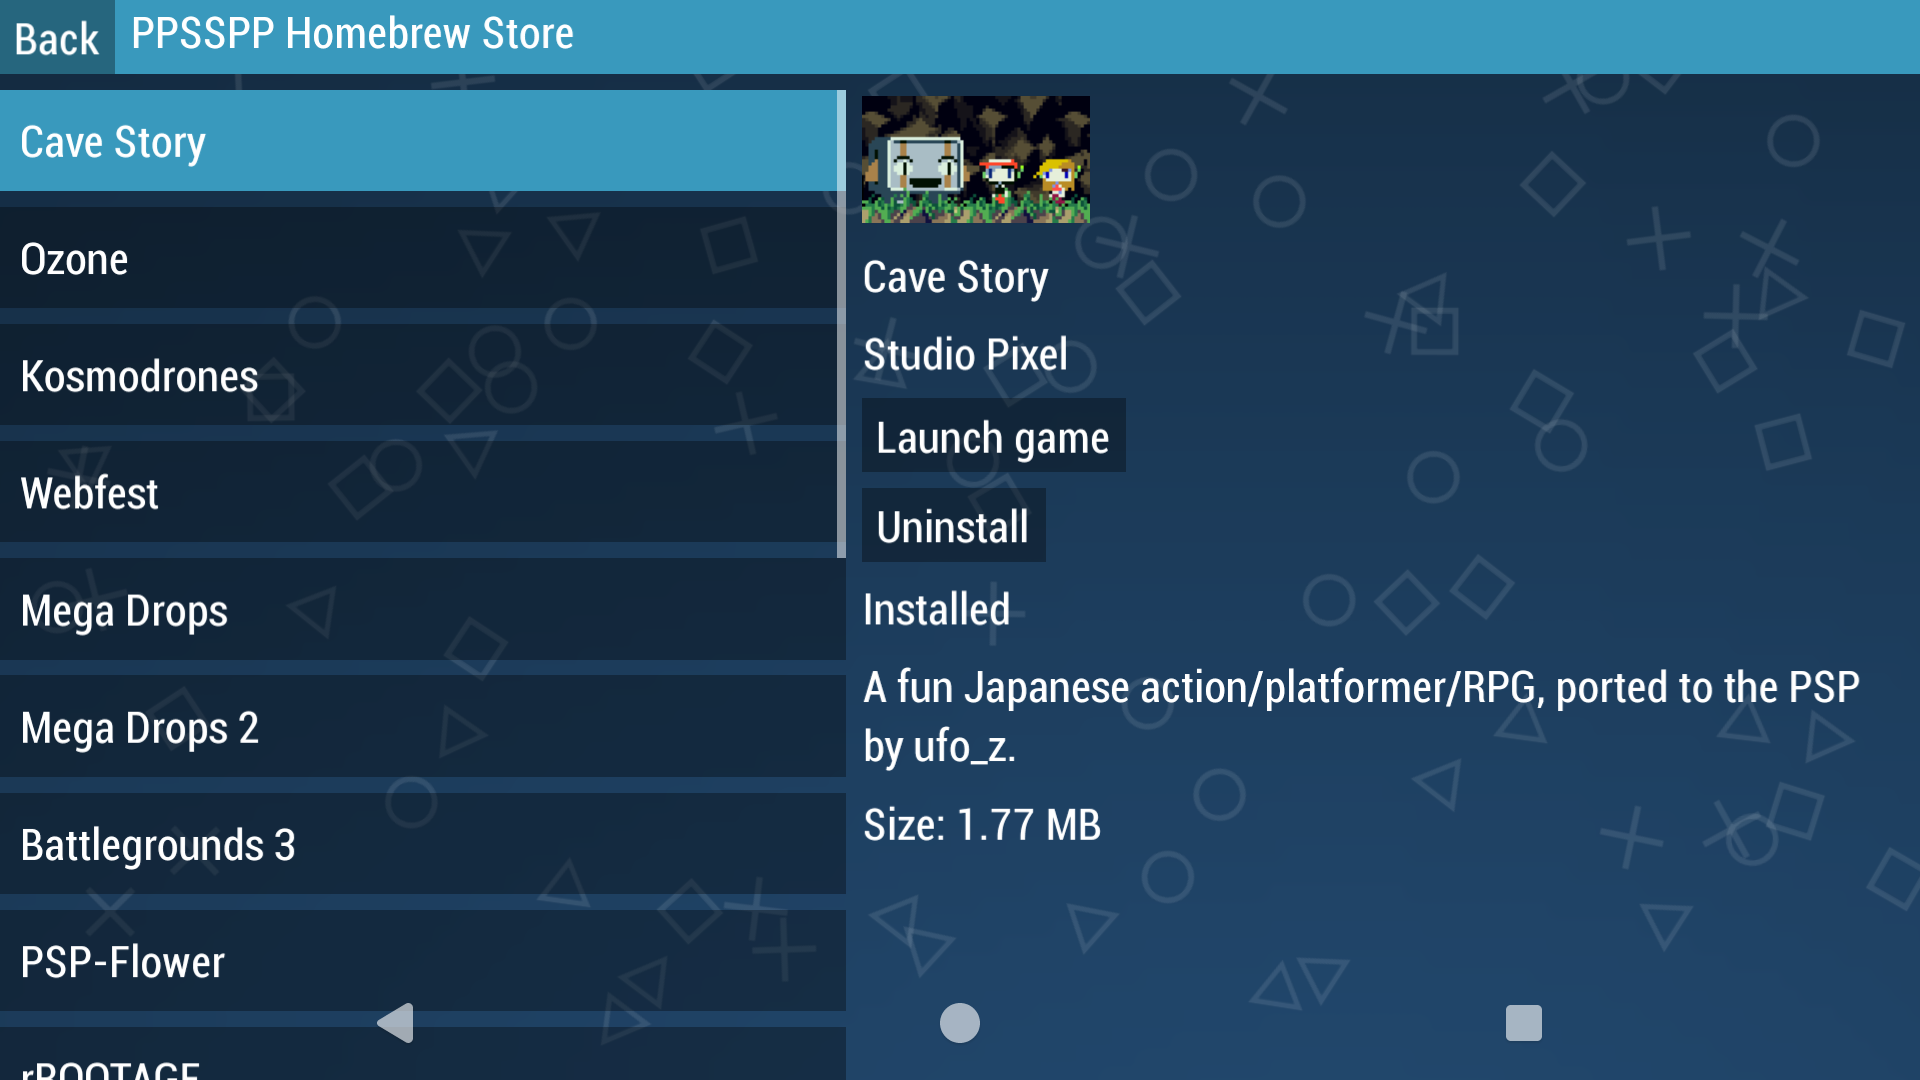Click the Studio Pixel author label
Viewport: 1920px width, 1080px height.
(x=965, y=355)
